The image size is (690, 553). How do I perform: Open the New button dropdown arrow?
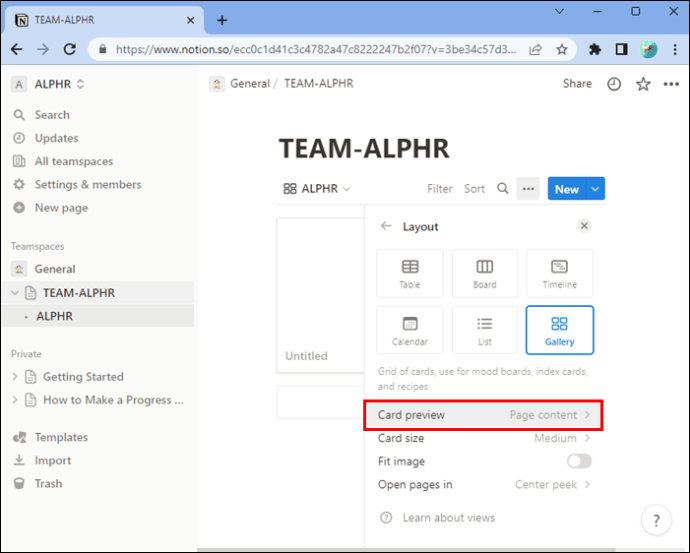click(x=595, y=189)
